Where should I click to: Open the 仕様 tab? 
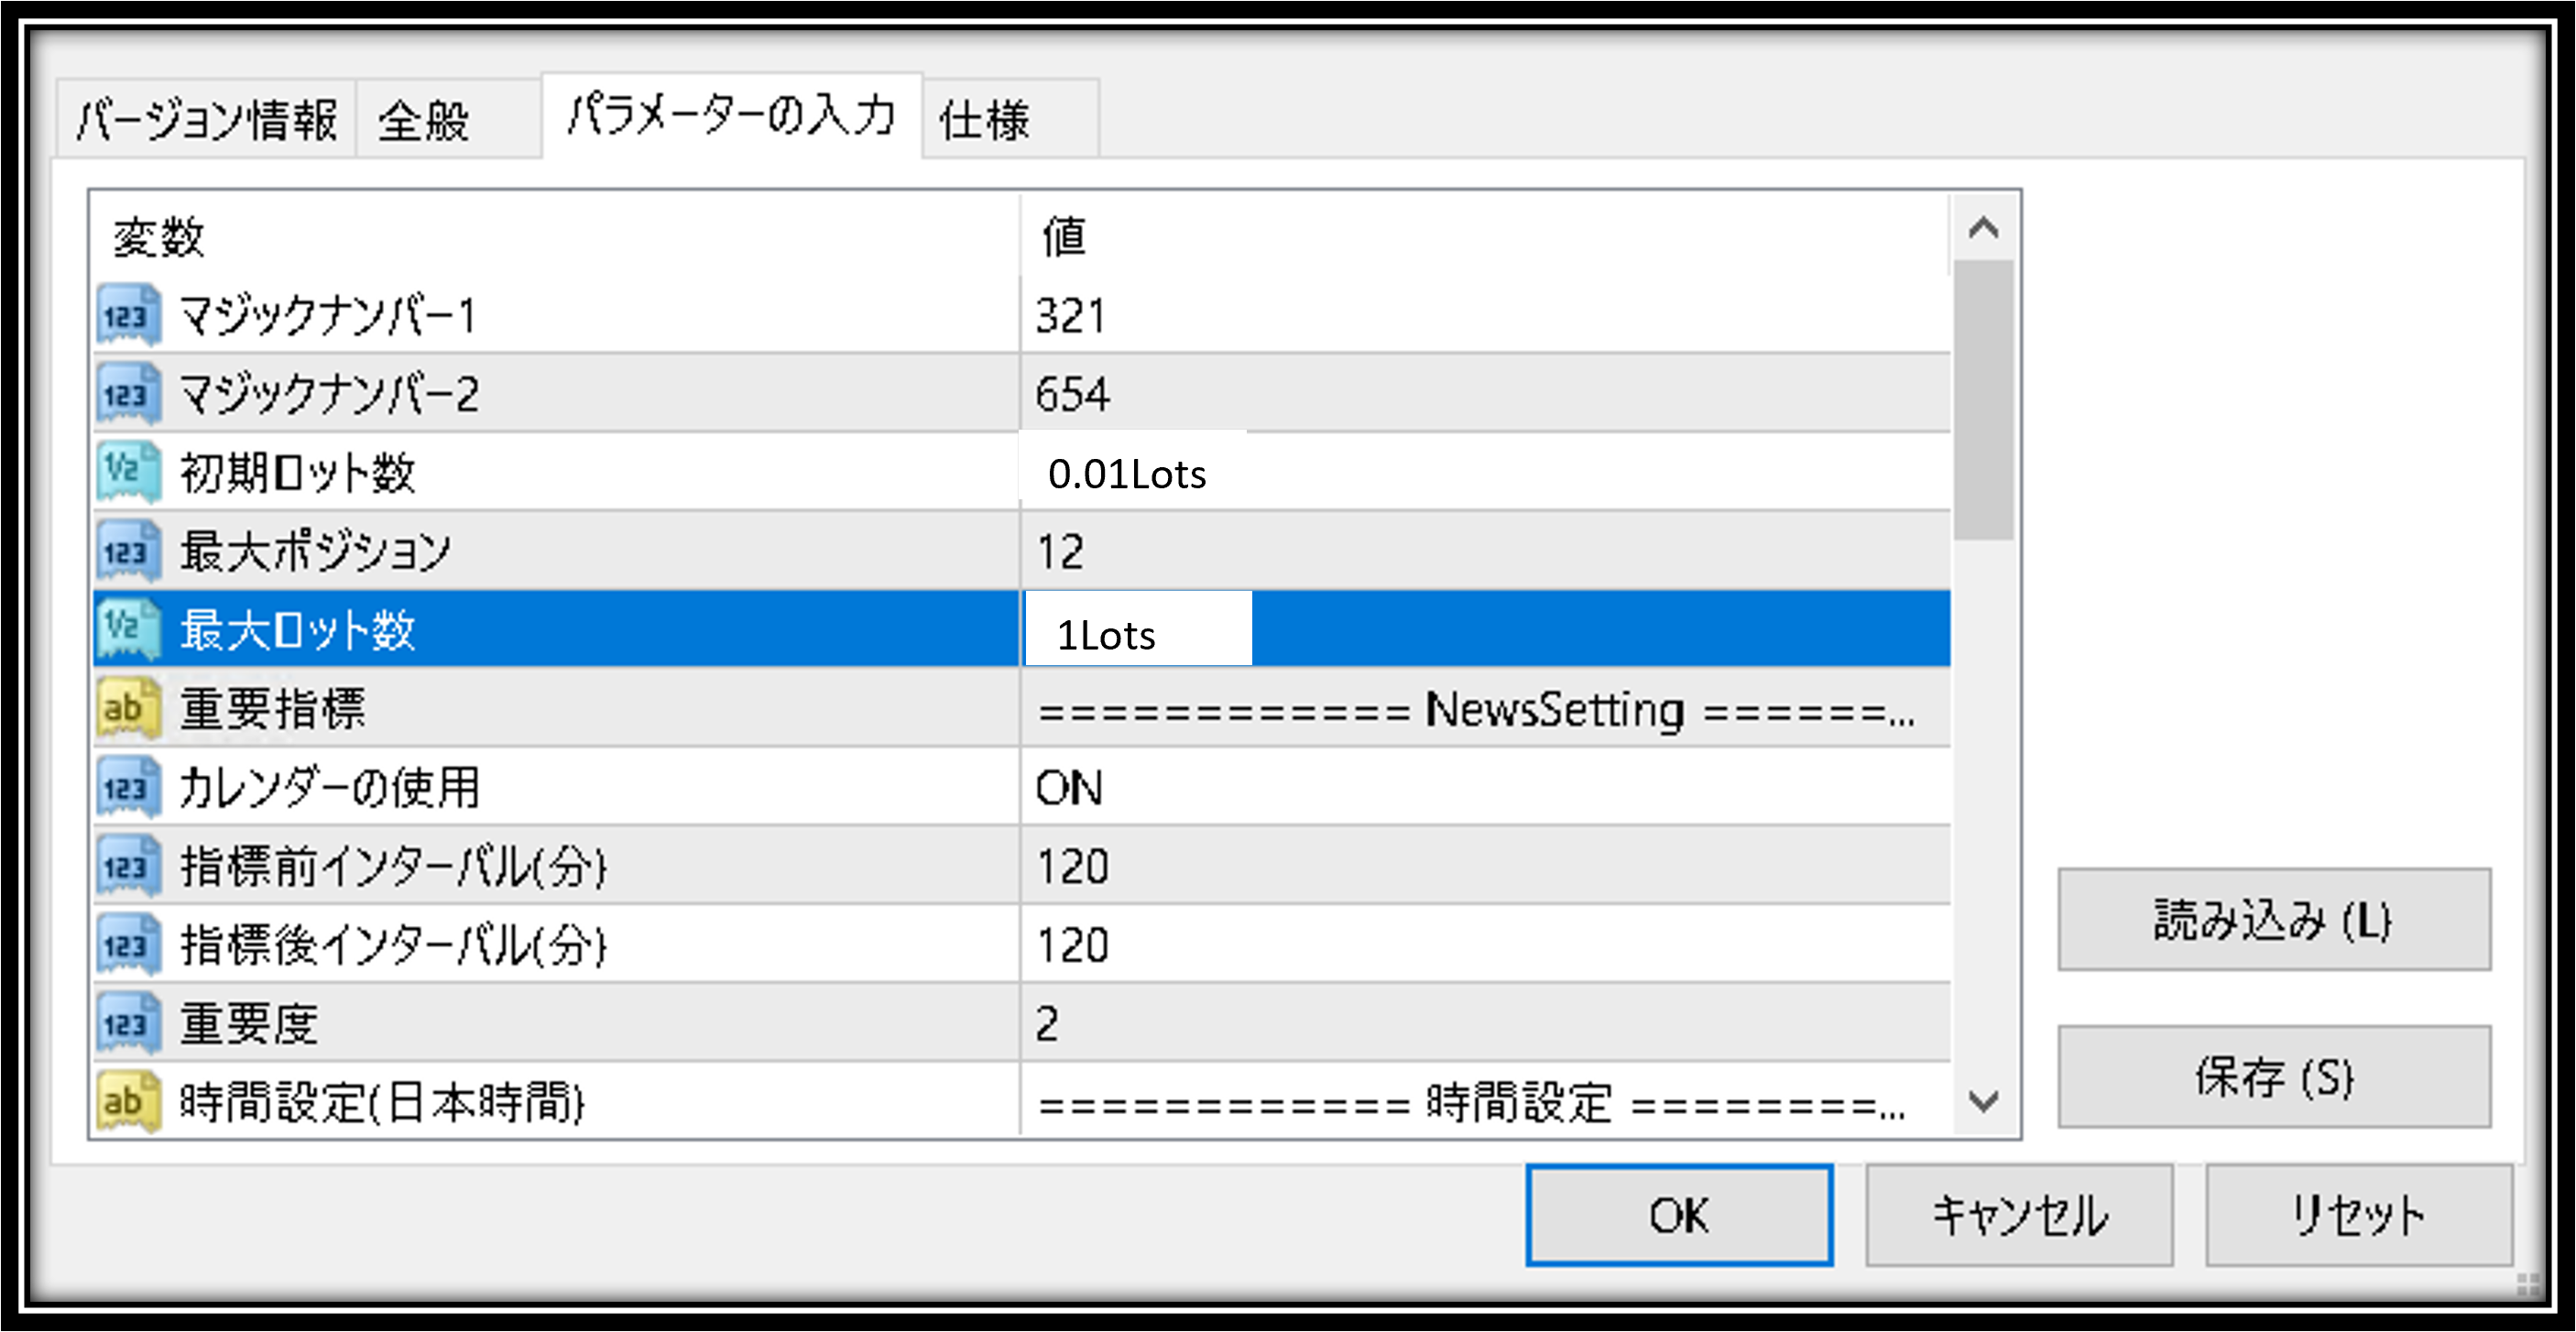point(1010,121)
